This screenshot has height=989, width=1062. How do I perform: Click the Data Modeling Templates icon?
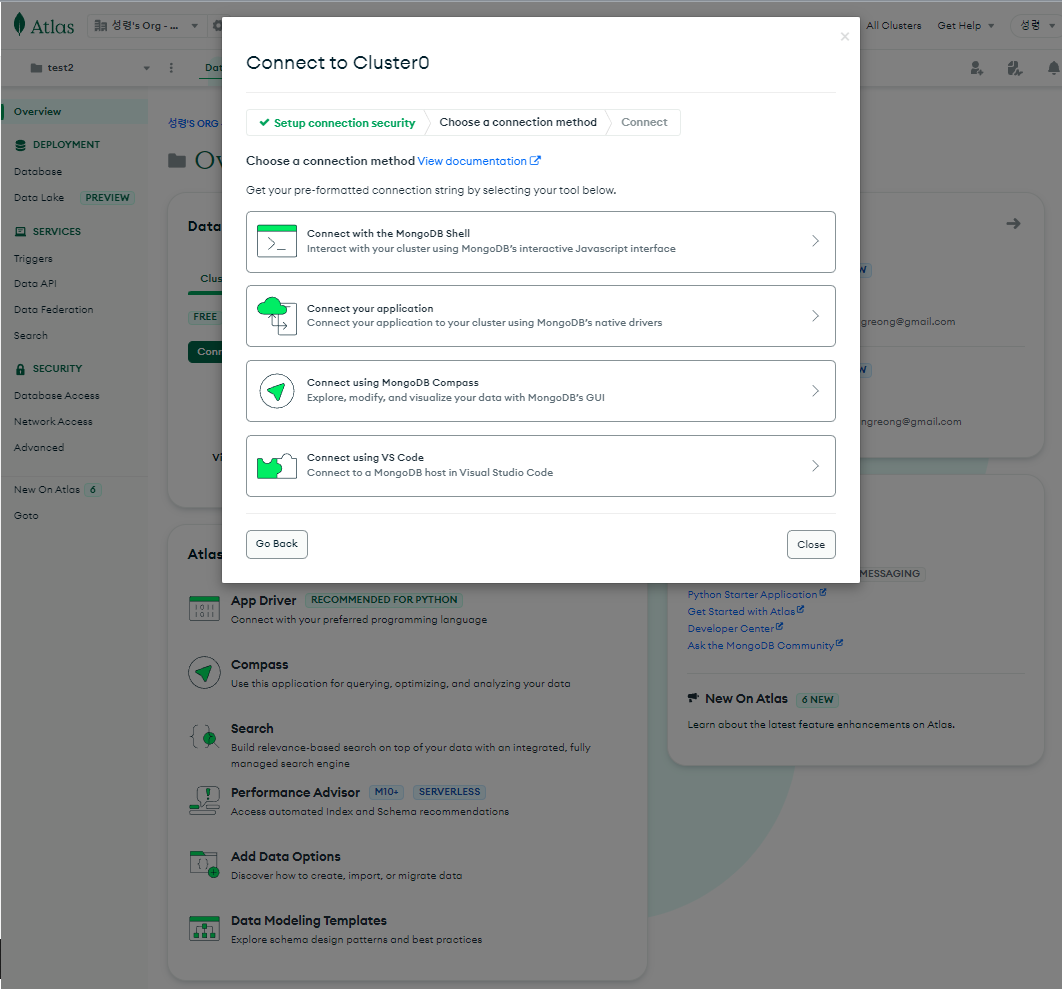click(204, 928)
